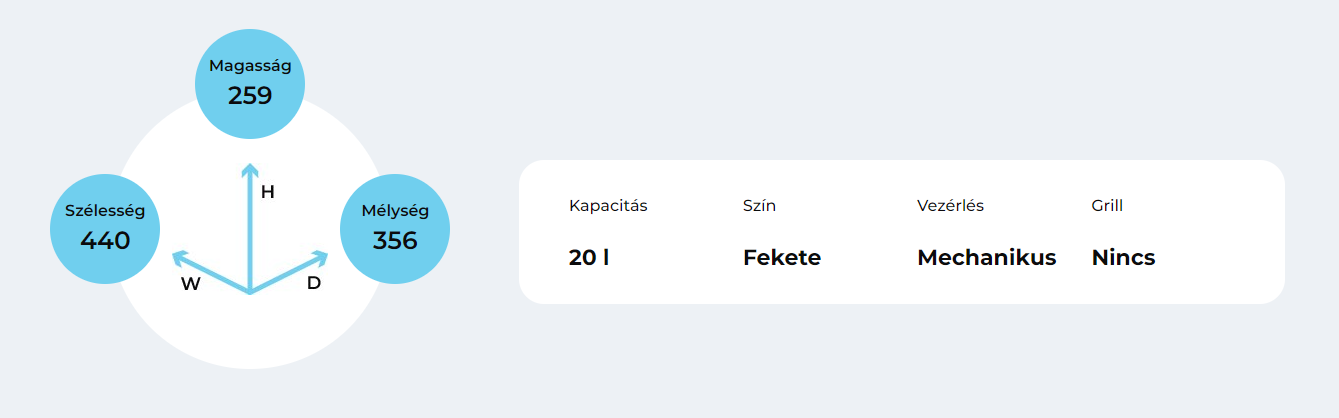Click the number 259 in the height circle
Screen dimensions: 1339x418
click(250, 96)
